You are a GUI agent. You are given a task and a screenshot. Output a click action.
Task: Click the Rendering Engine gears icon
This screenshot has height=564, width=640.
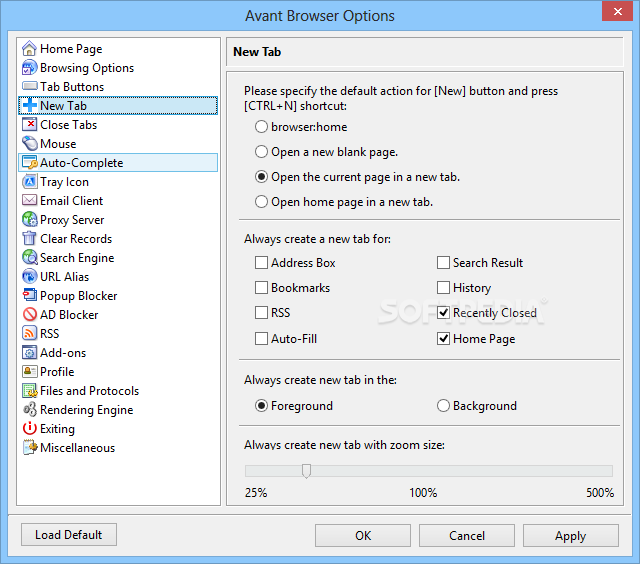pyautogui.click(x=29, y=409)
